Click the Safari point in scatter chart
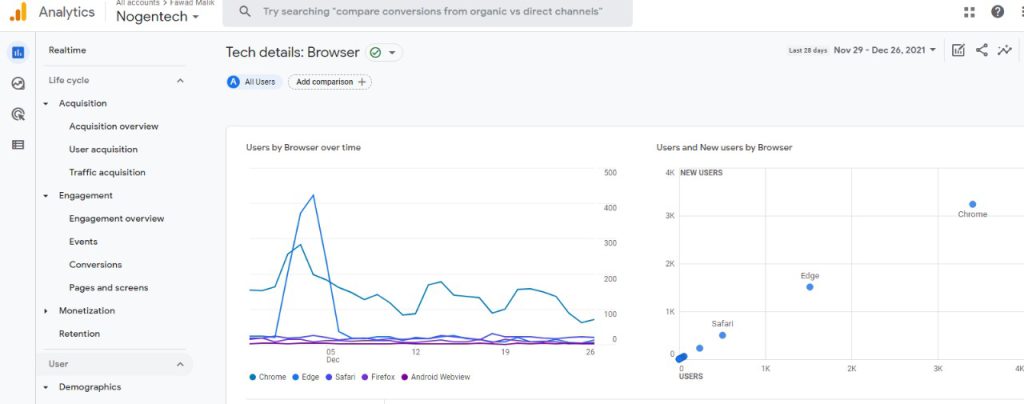 click(x=722, y=335)
